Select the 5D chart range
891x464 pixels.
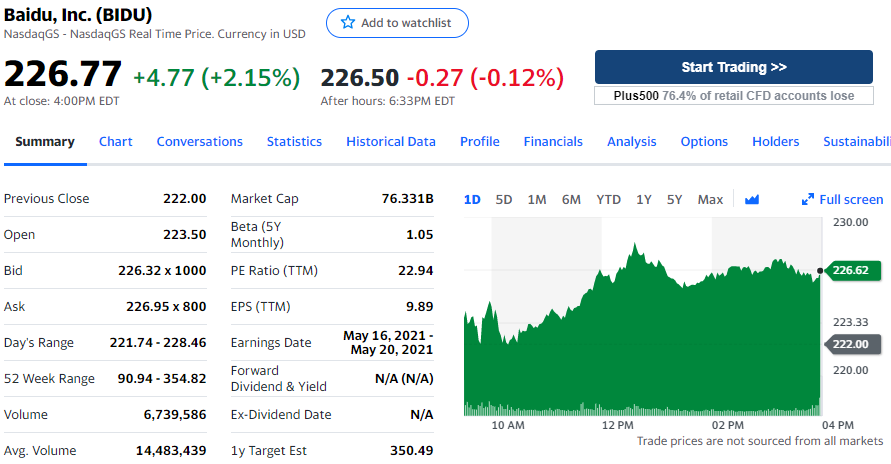click(504, 200)
